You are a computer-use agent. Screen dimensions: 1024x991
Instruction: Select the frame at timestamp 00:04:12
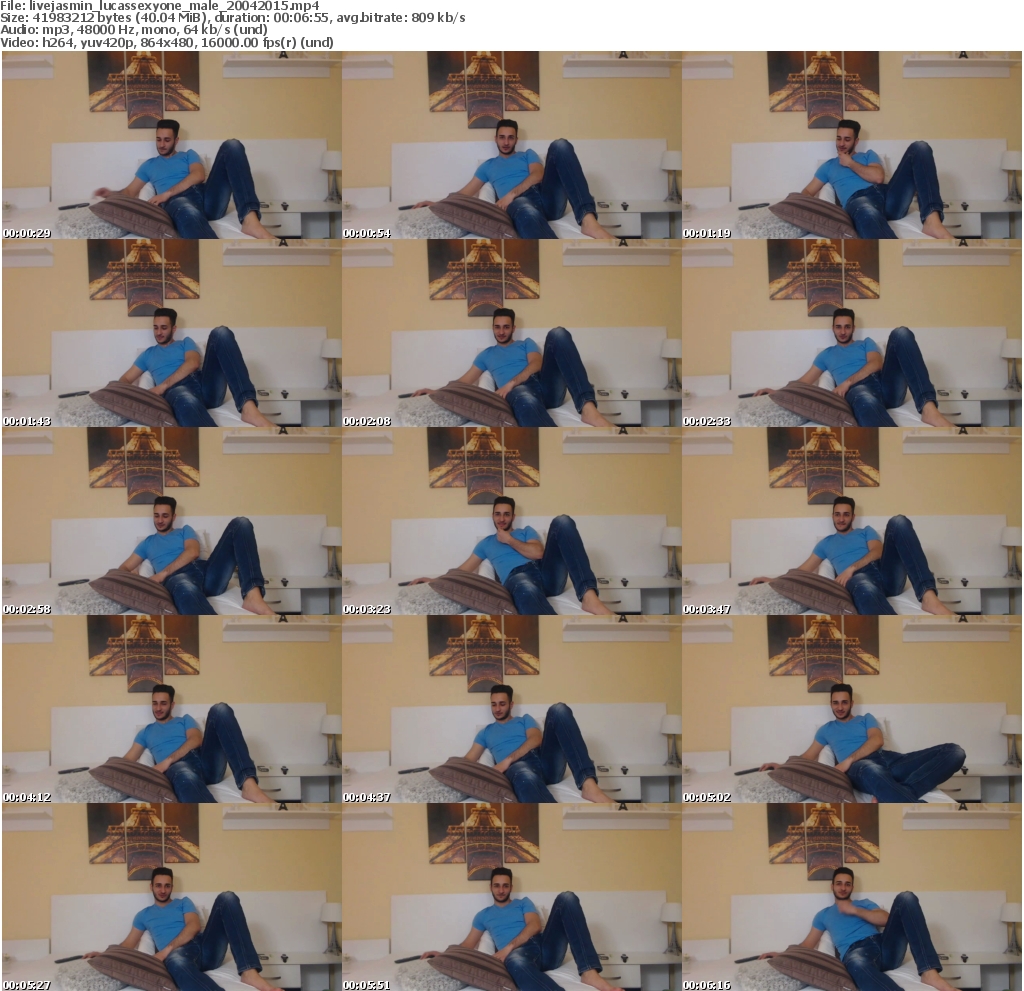(x=172, y=709)
